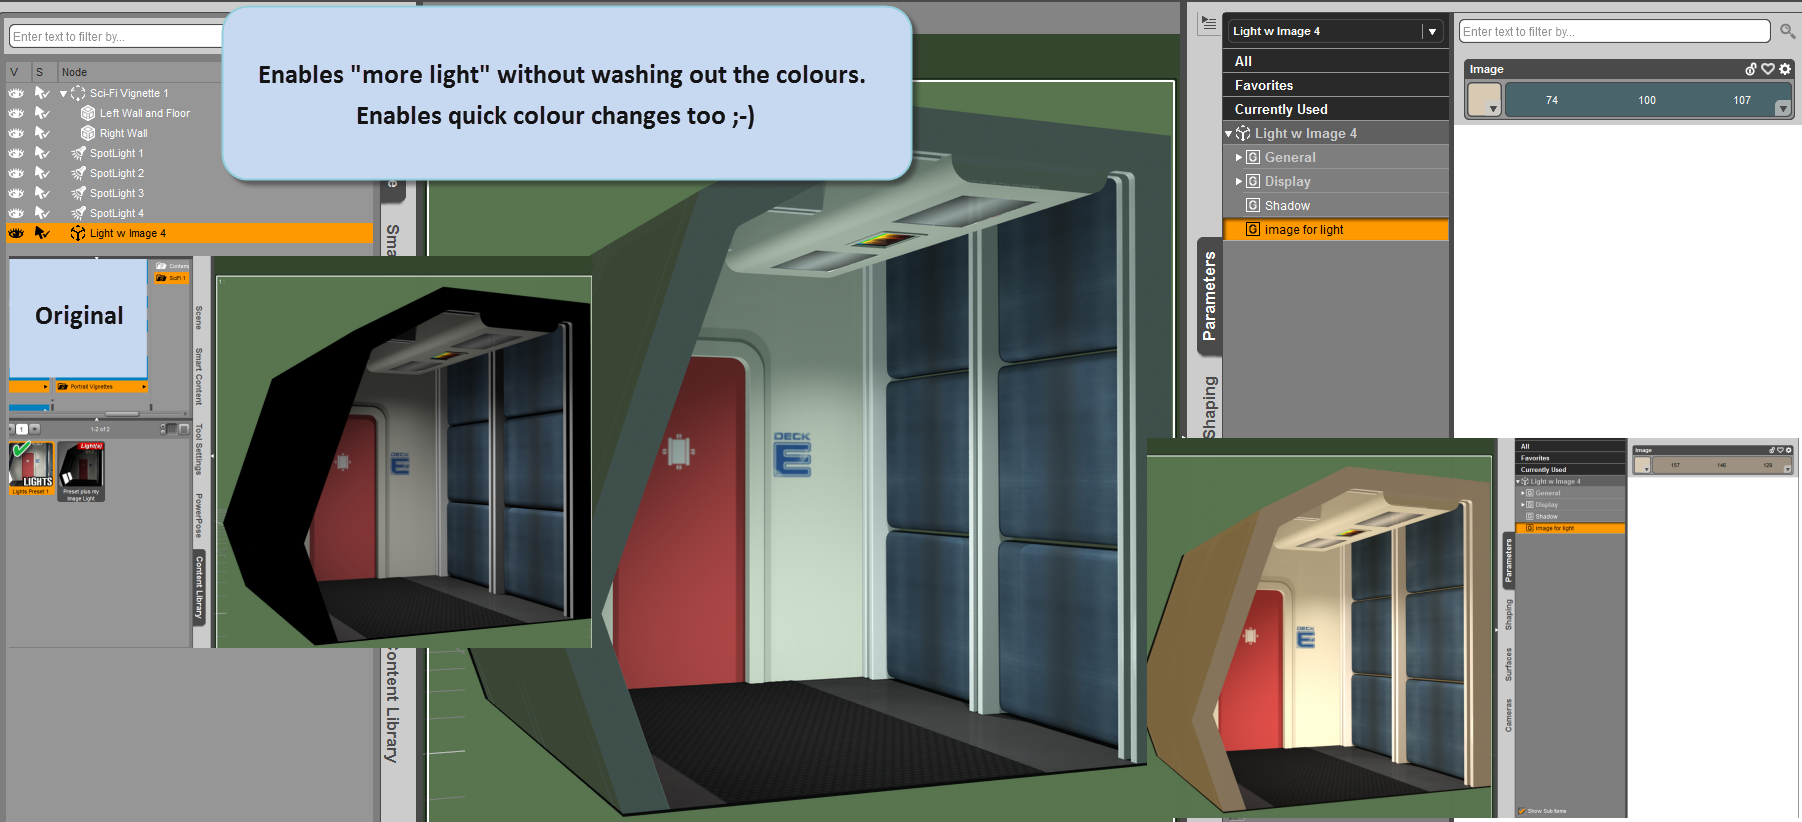Image resolution: width=1802 pixels, height=822 pixels.
Task: Click the Right Wall cube icon
Action: point(88,133)
